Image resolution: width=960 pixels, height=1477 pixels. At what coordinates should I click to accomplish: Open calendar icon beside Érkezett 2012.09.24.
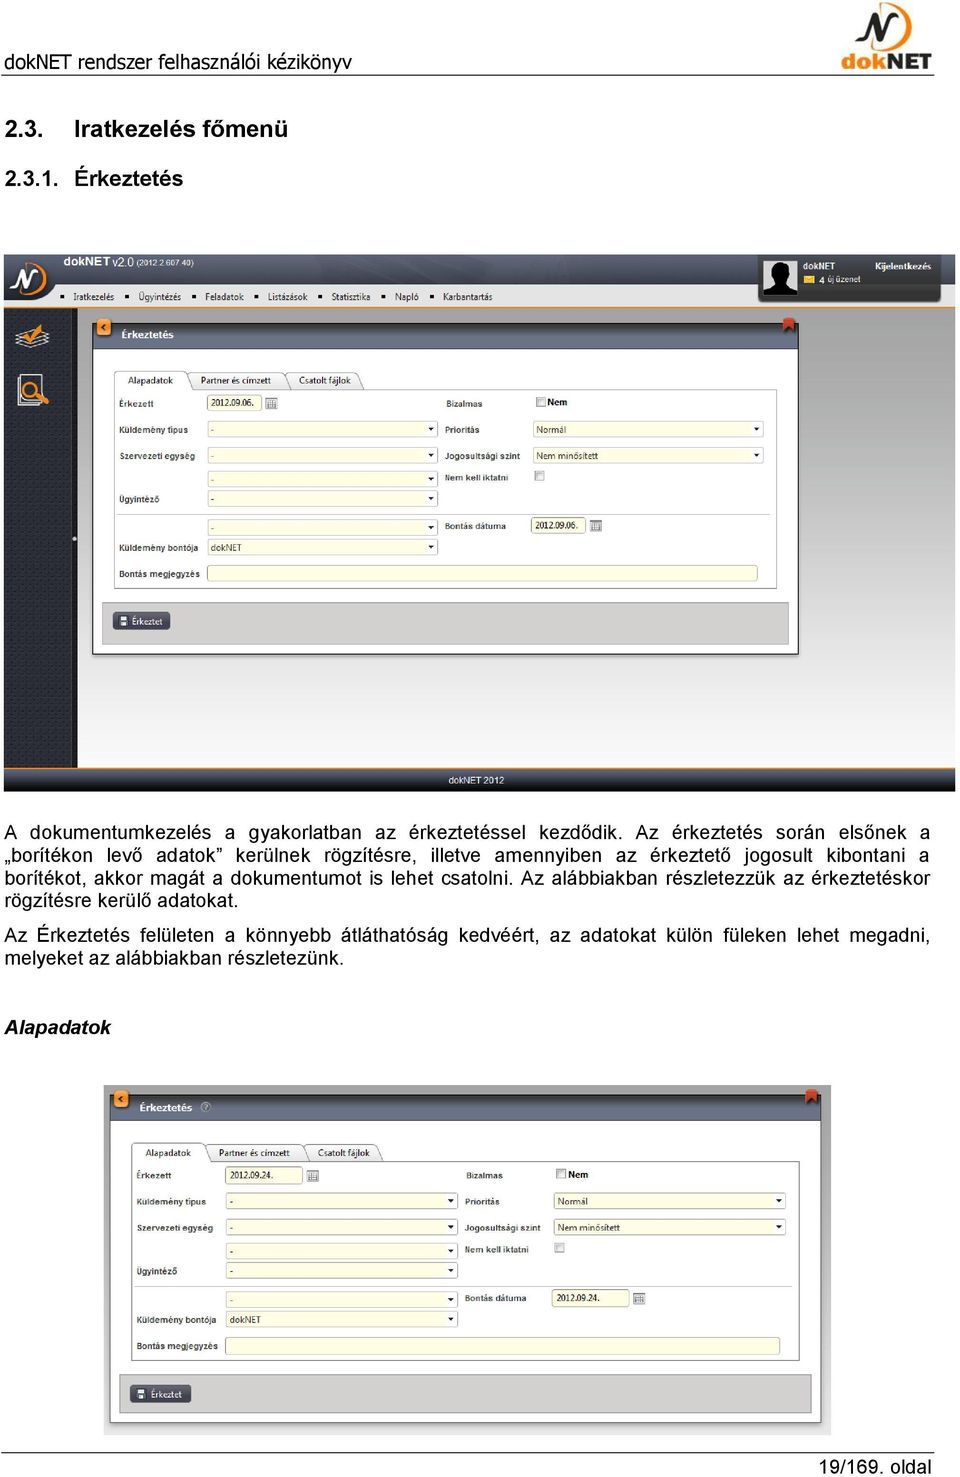point(313,1176)
